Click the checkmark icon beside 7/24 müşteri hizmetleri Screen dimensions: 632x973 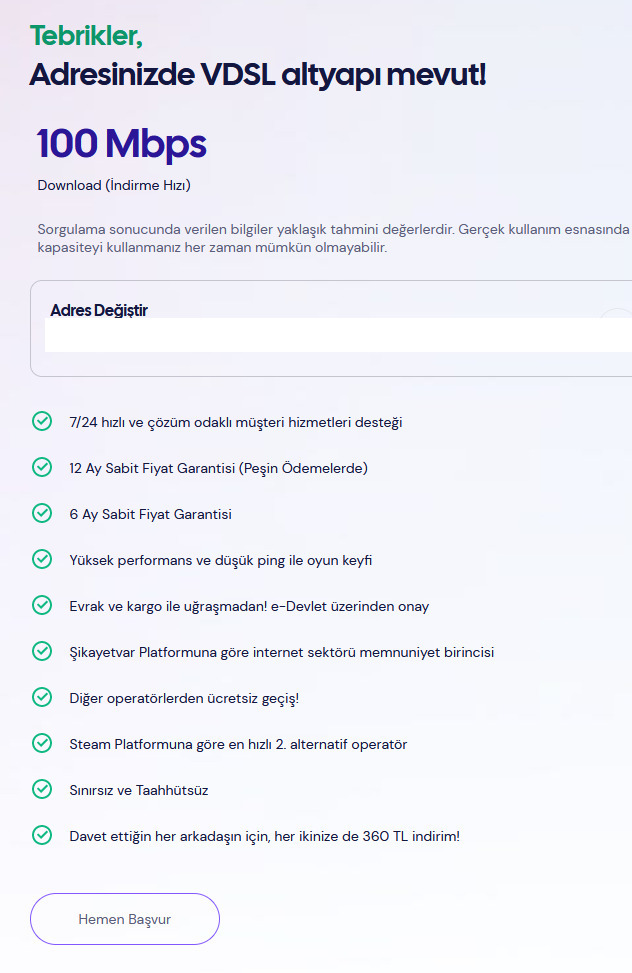click(42, 421)
